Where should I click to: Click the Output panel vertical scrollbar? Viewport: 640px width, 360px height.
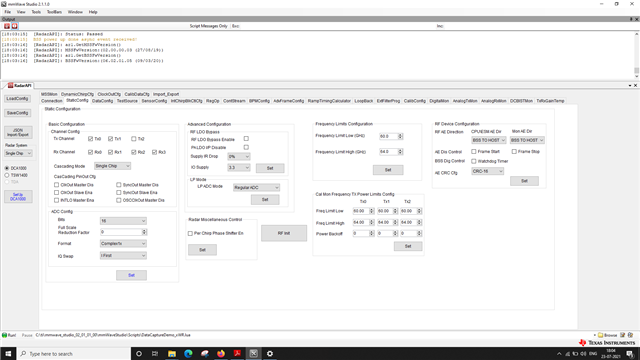(x=636, y=54)
